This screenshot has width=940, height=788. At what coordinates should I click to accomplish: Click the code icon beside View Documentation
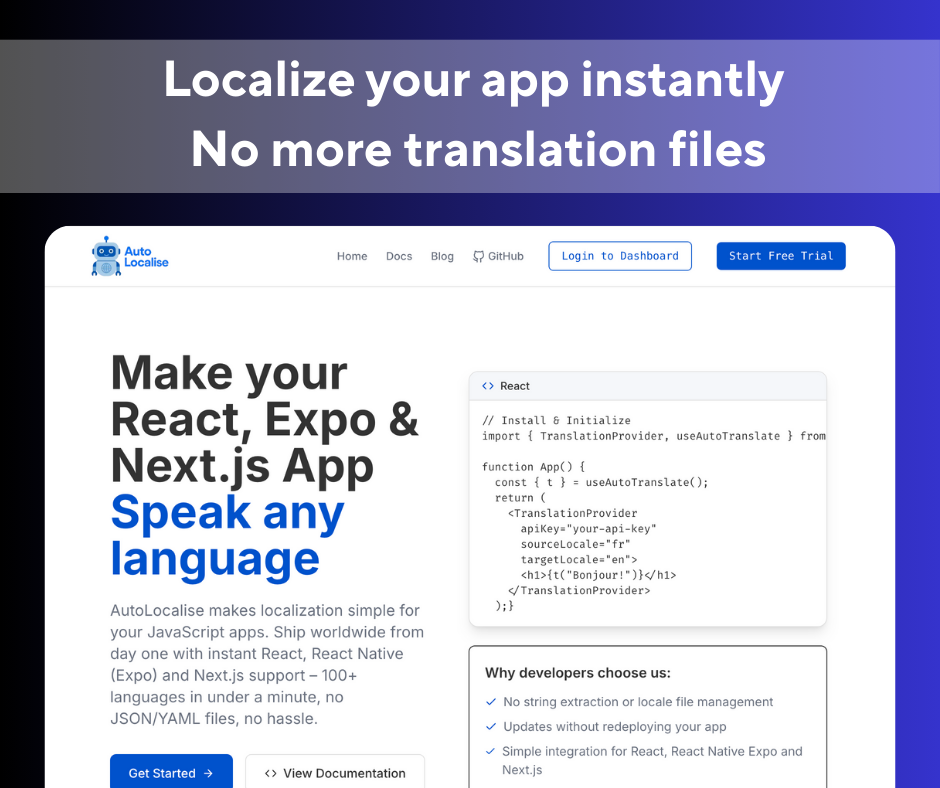click(x=269, y=772)
